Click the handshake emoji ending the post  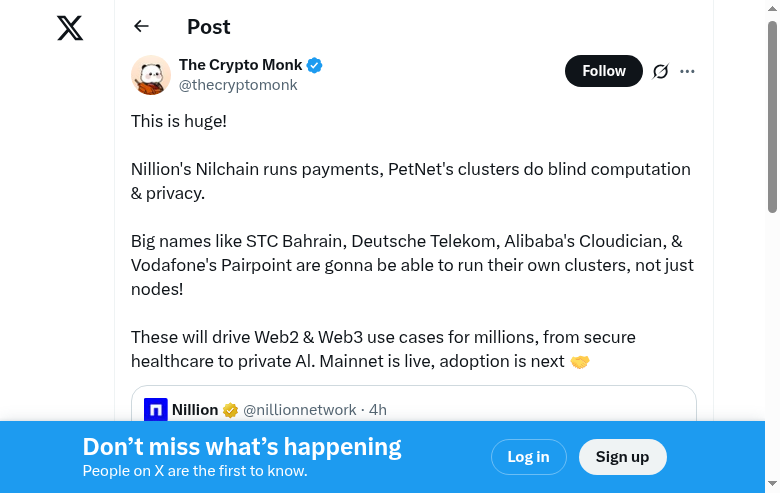coord(580,361)
